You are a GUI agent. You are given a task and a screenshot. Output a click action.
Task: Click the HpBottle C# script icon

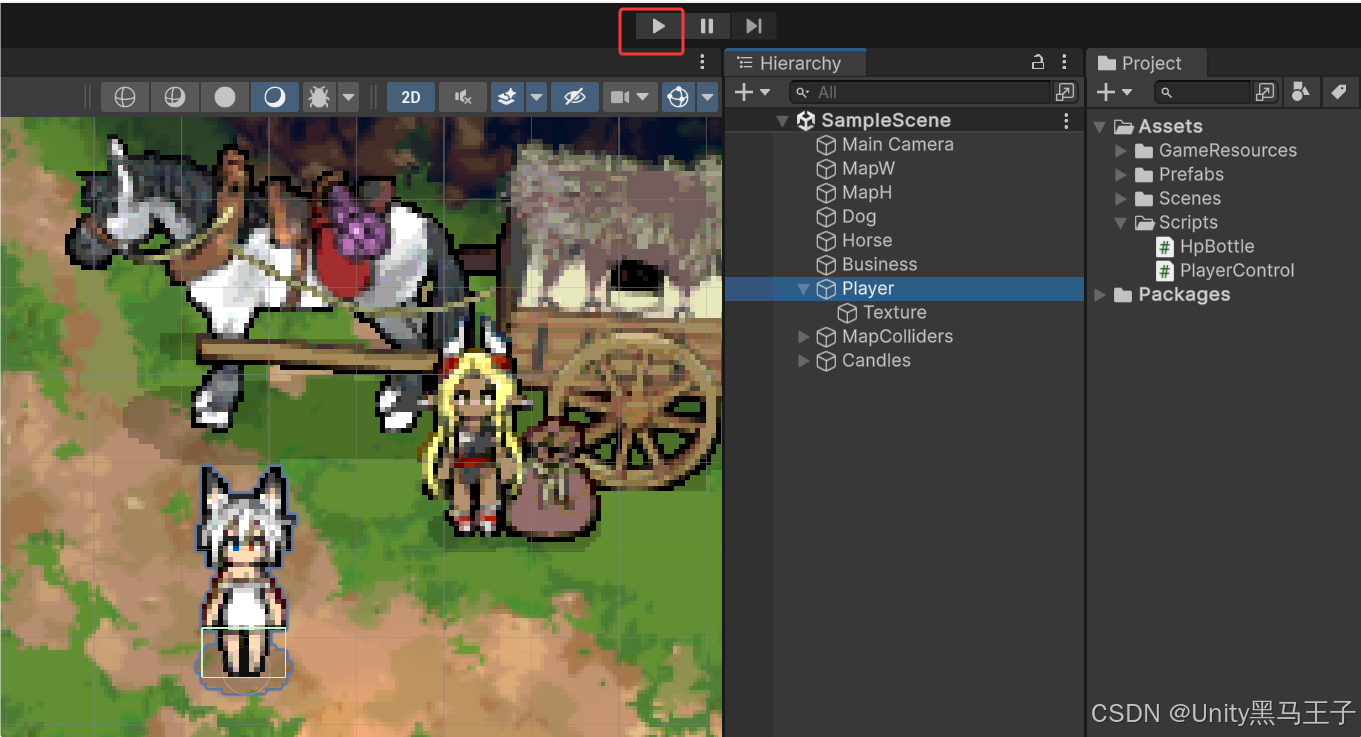click(1165, 247)
